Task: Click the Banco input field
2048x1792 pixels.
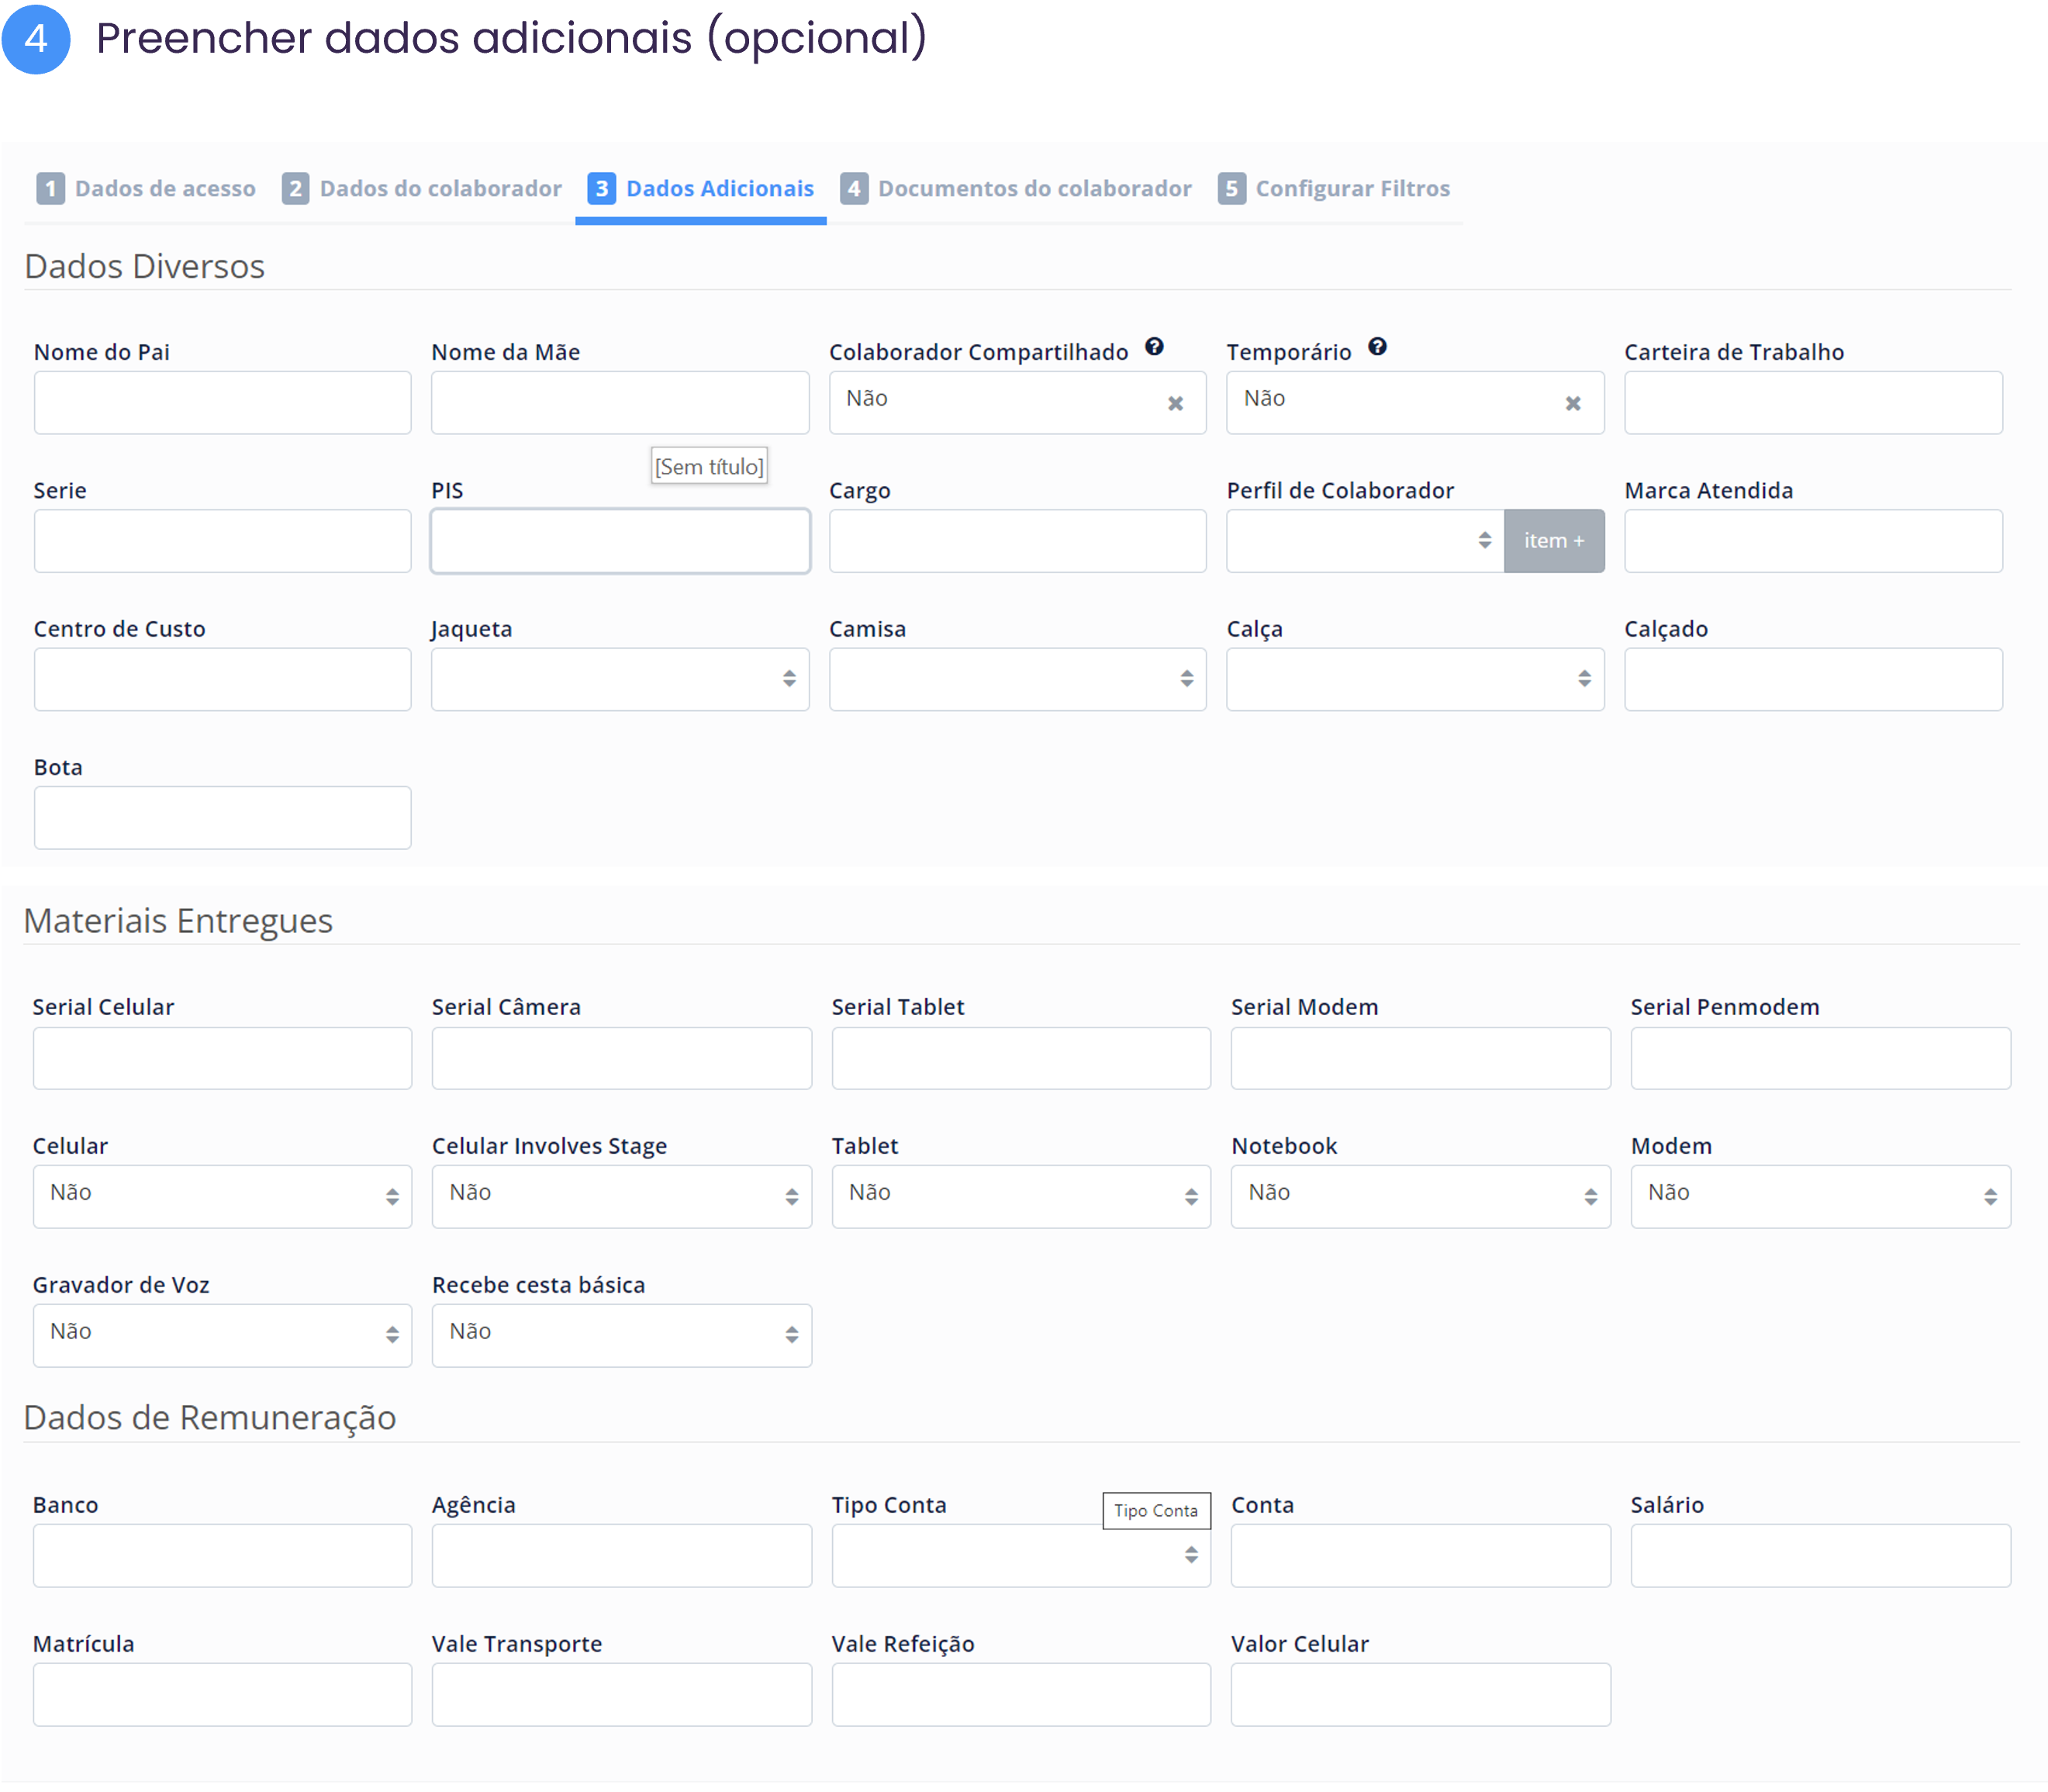Action: tap(222, 1555)
